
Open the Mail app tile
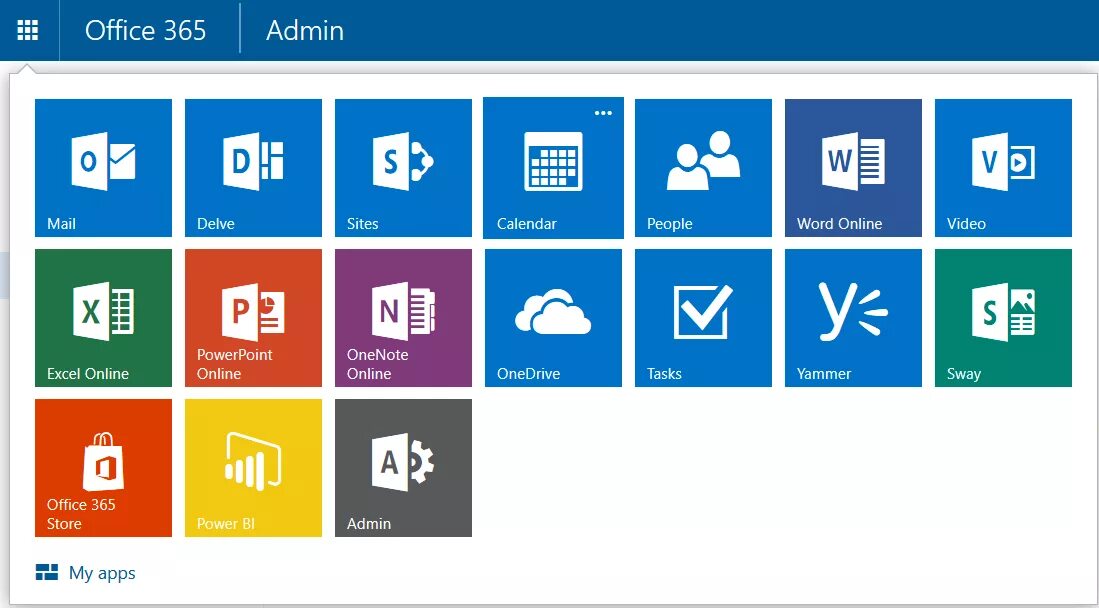click(x=103, y=168)
